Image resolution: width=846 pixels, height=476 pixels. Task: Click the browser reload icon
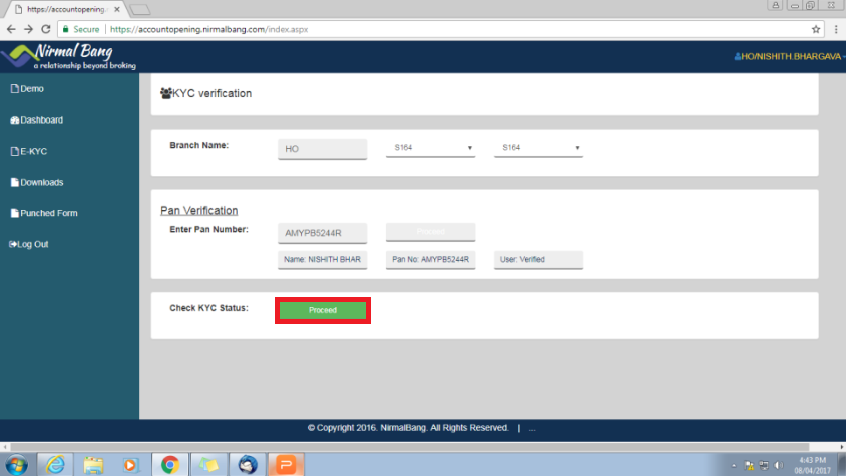pyautogui.click(x=45, y=29)
